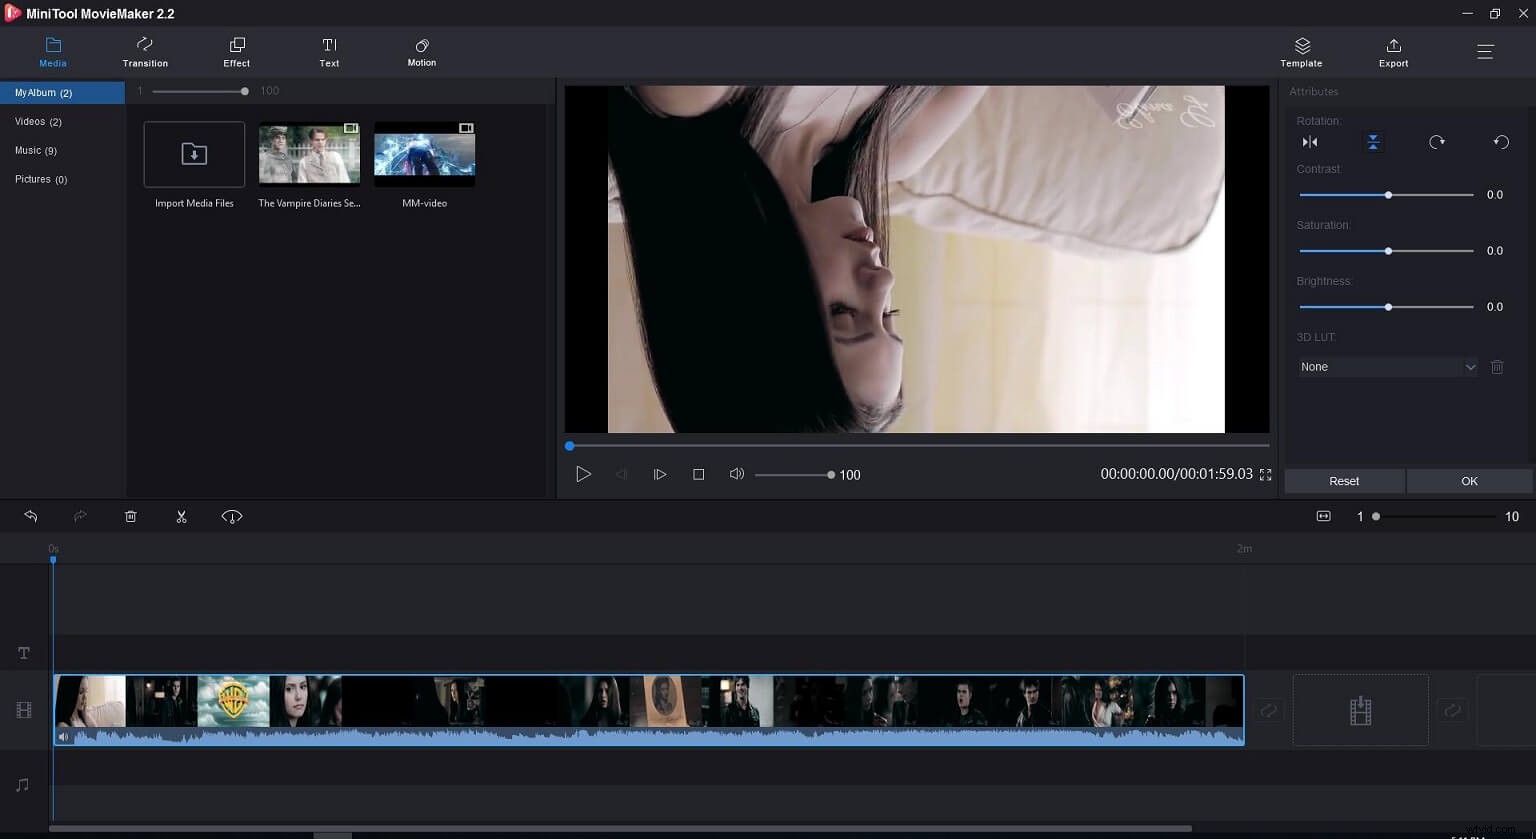
Task: Click the speaker icon under the preview
Action: 737,474
